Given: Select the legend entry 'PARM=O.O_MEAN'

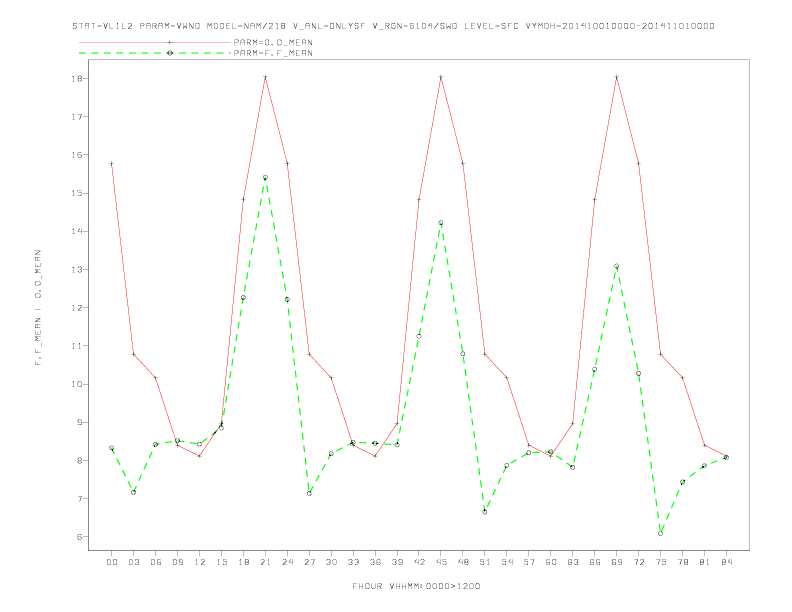Looking at the screenshot, I should click(273, 42).
